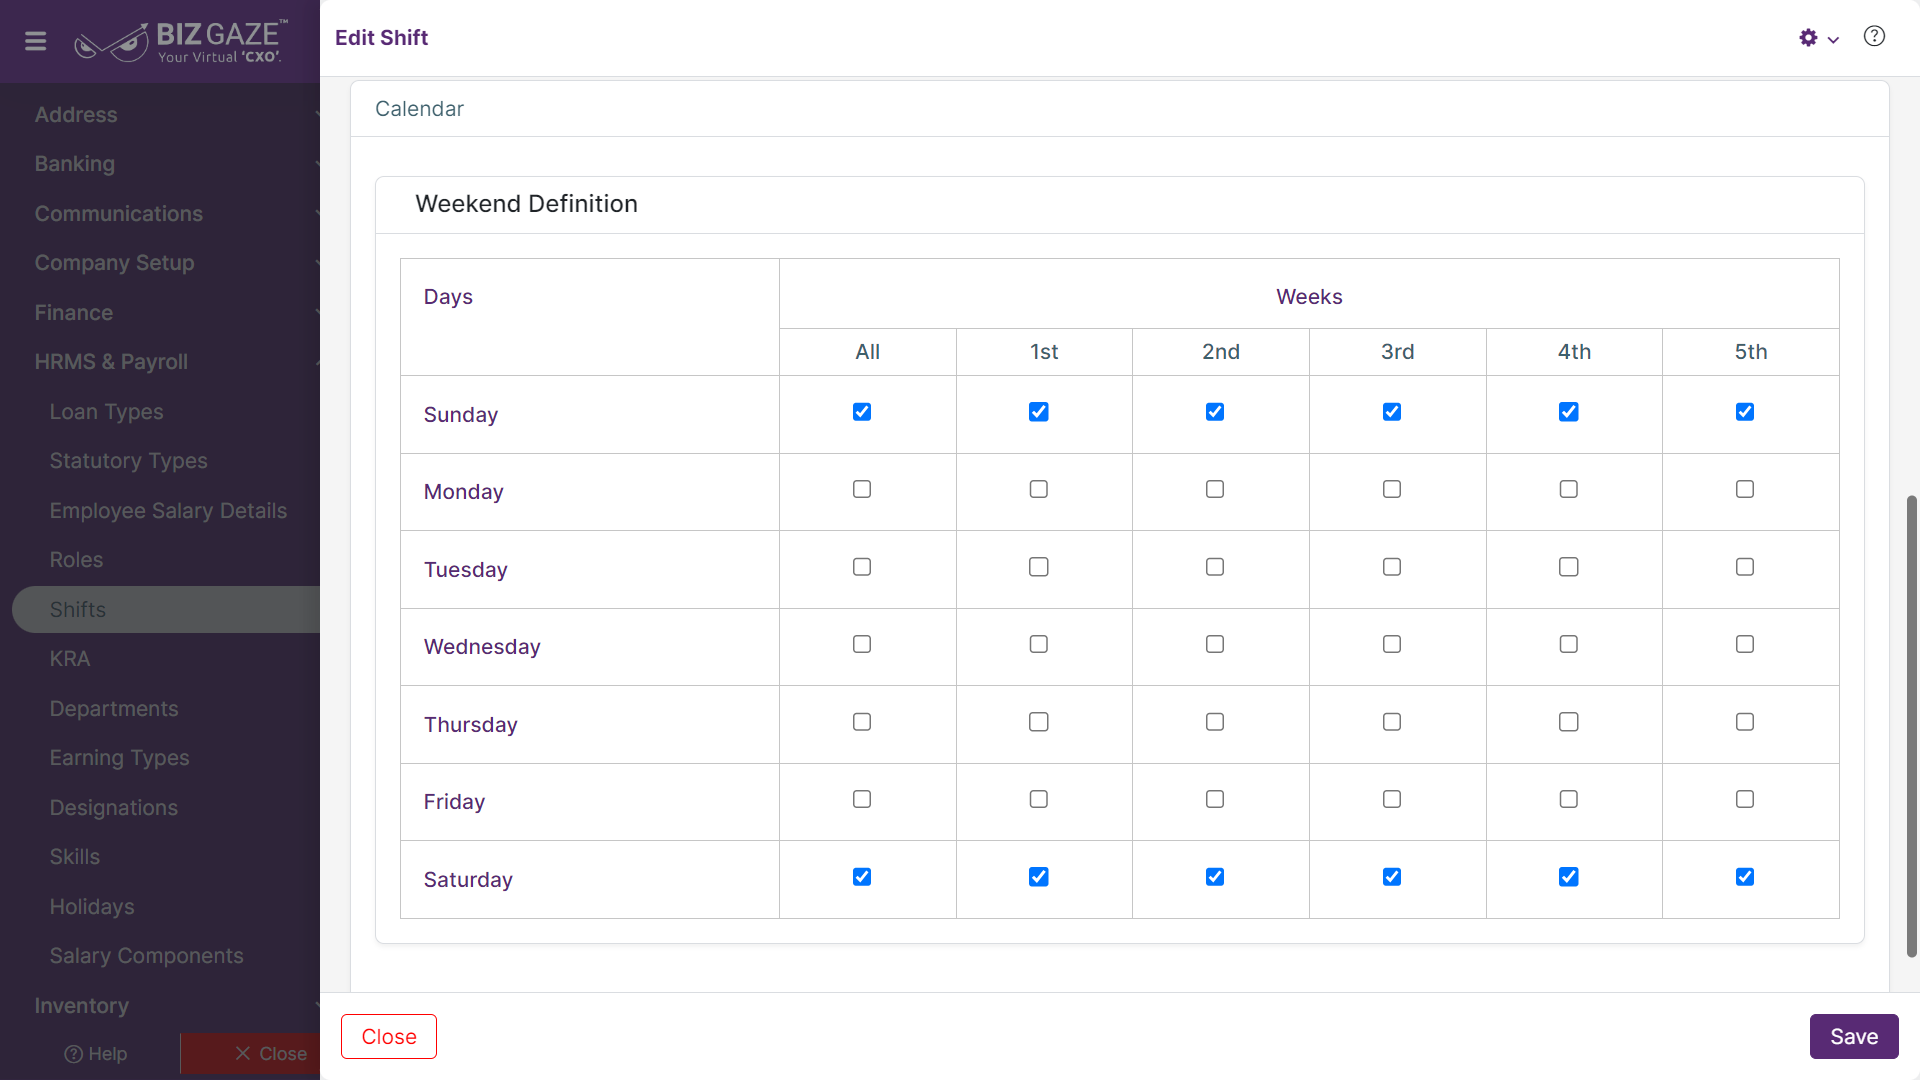
Task: Click the Help link in sidebar footer
Action: click(x=96, y=1054)
